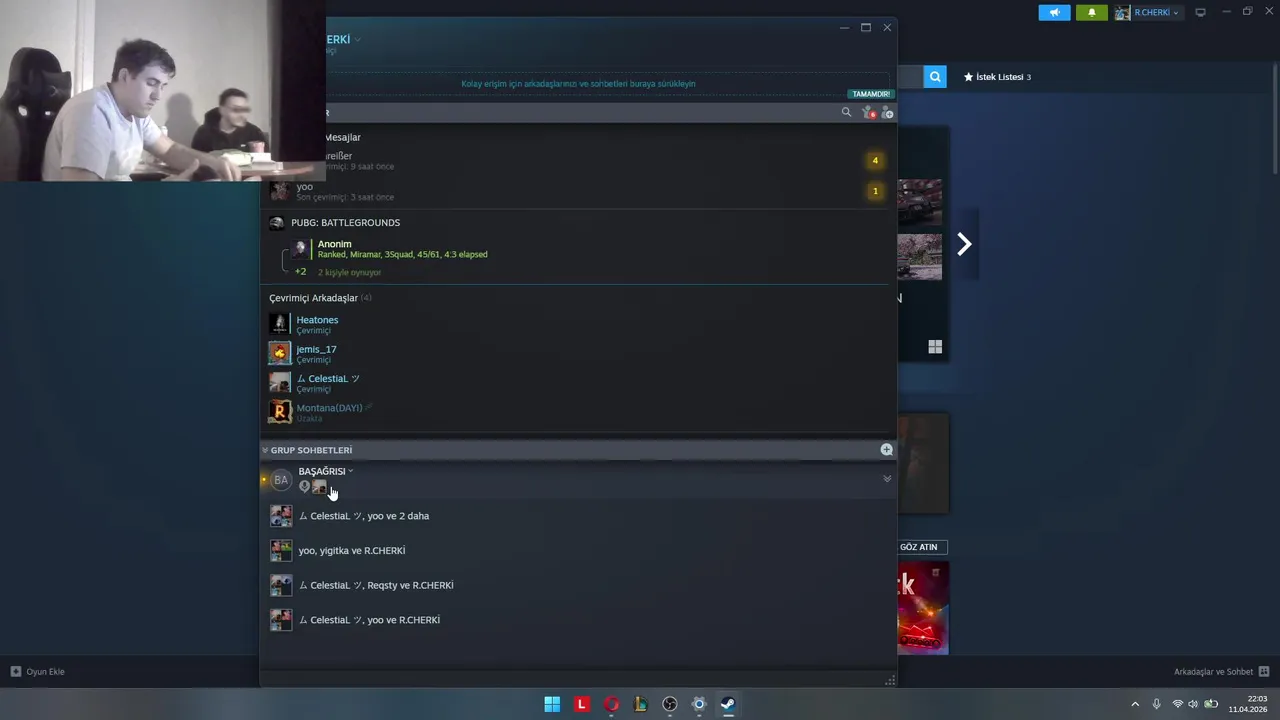
Task: Open OBS Studio from taskbar
Action: pyautogui.click(x=670, y=704)
